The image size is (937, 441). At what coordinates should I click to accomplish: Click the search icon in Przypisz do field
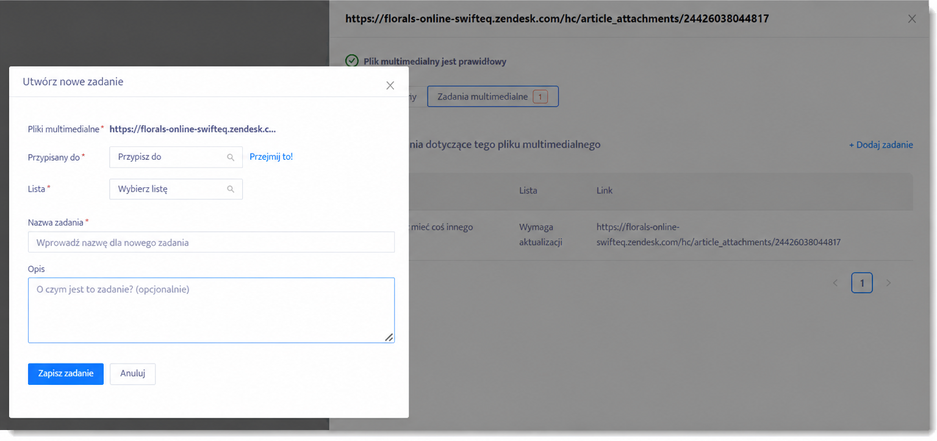[x=231, y=157]
